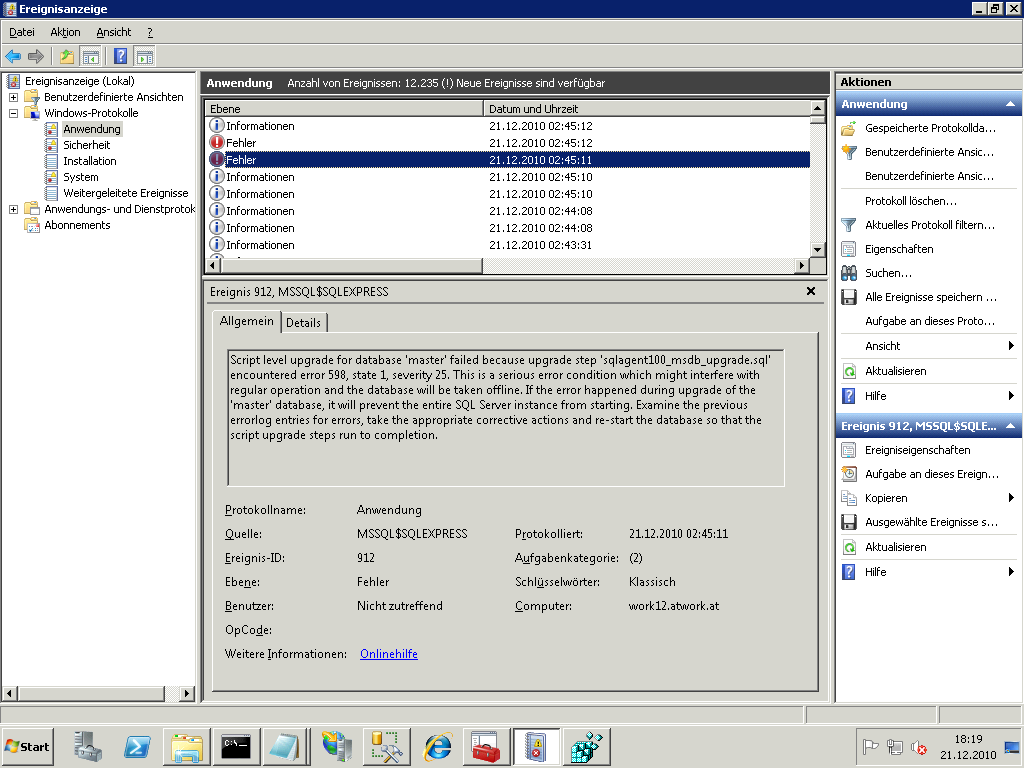Click the blue help question mark toolbar icon
This screenshot has height=768, width=1024.
point(121,56)
